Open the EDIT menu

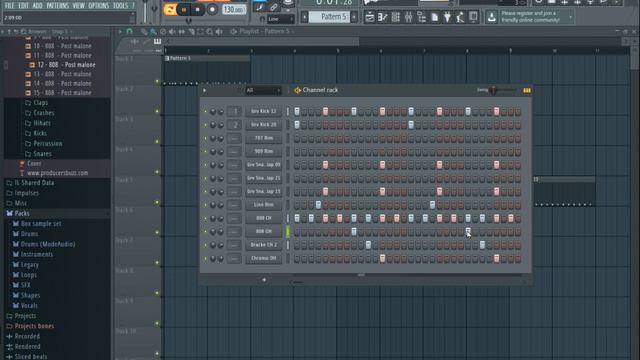click(24, 5)
